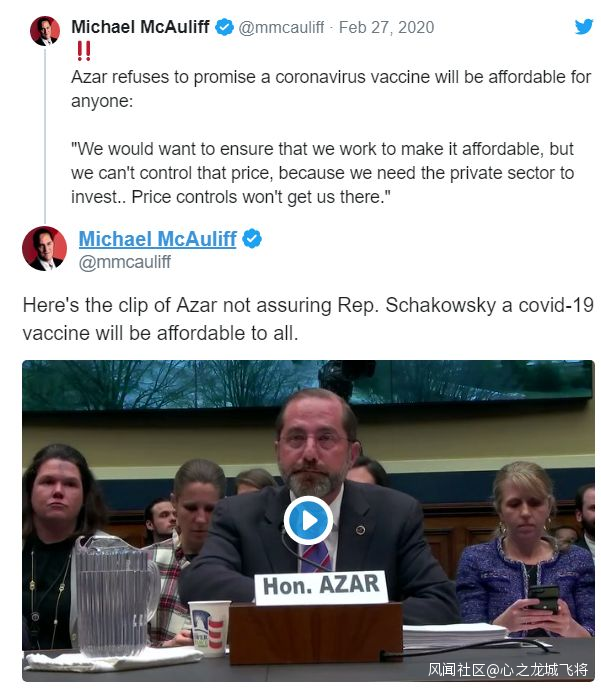Click the water pitcher in the video thumbnail
The height and width of the screenshot is (691, 601).
pyautogui.click(x=116, y=596)
